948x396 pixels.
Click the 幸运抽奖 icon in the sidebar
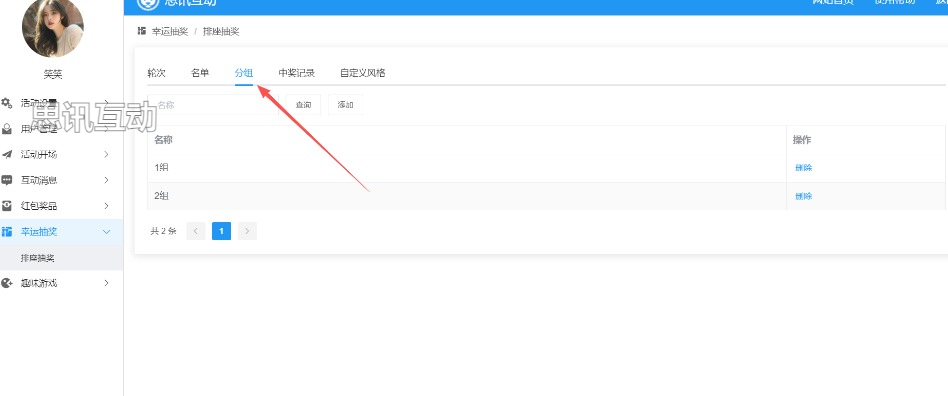(7, 232)
